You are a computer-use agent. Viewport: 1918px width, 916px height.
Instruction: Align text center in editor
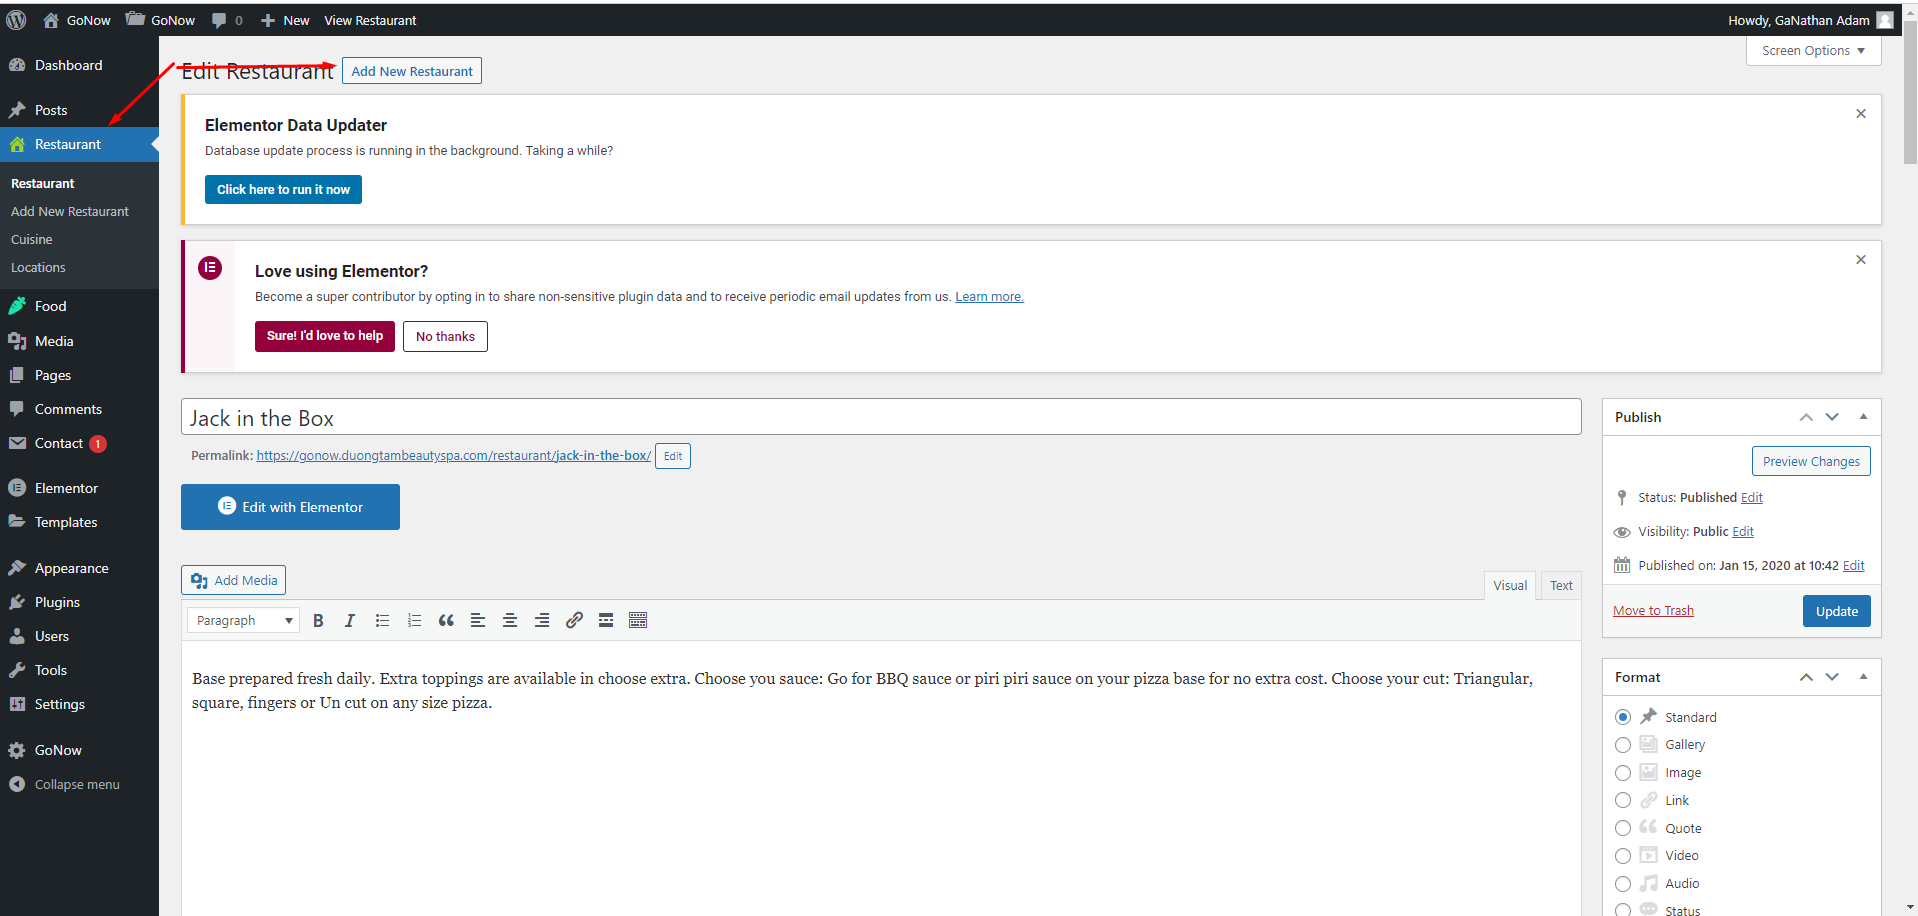[x=510, y=621]
